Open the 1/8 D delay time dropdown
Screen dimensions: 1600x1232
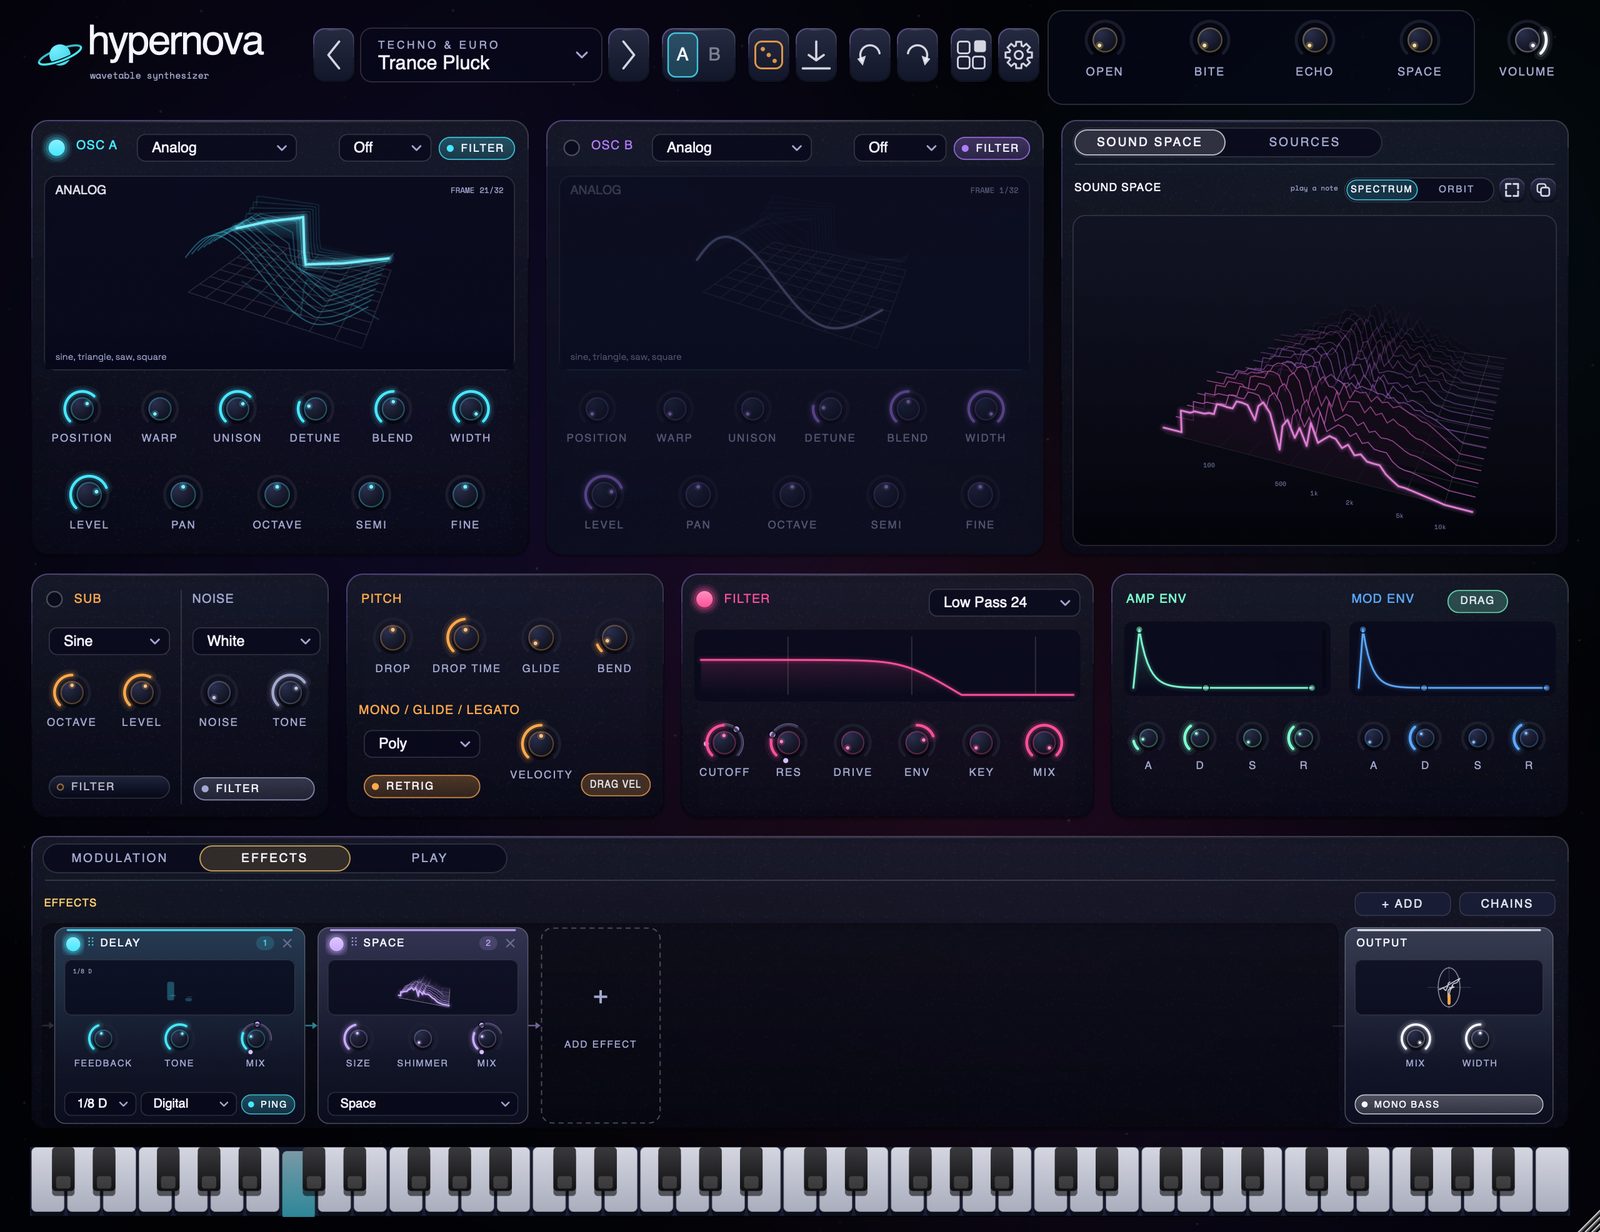click(101, 1103)
